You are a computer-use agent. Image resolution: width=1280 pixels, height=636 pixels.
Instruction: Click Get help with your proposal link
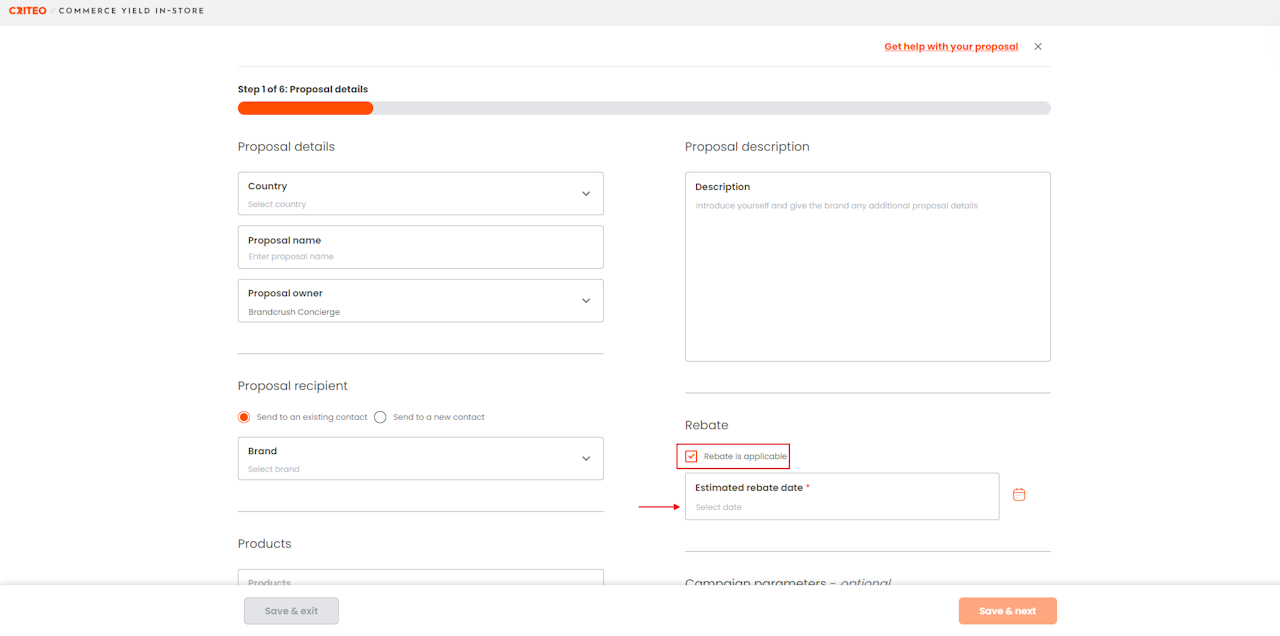951,47
